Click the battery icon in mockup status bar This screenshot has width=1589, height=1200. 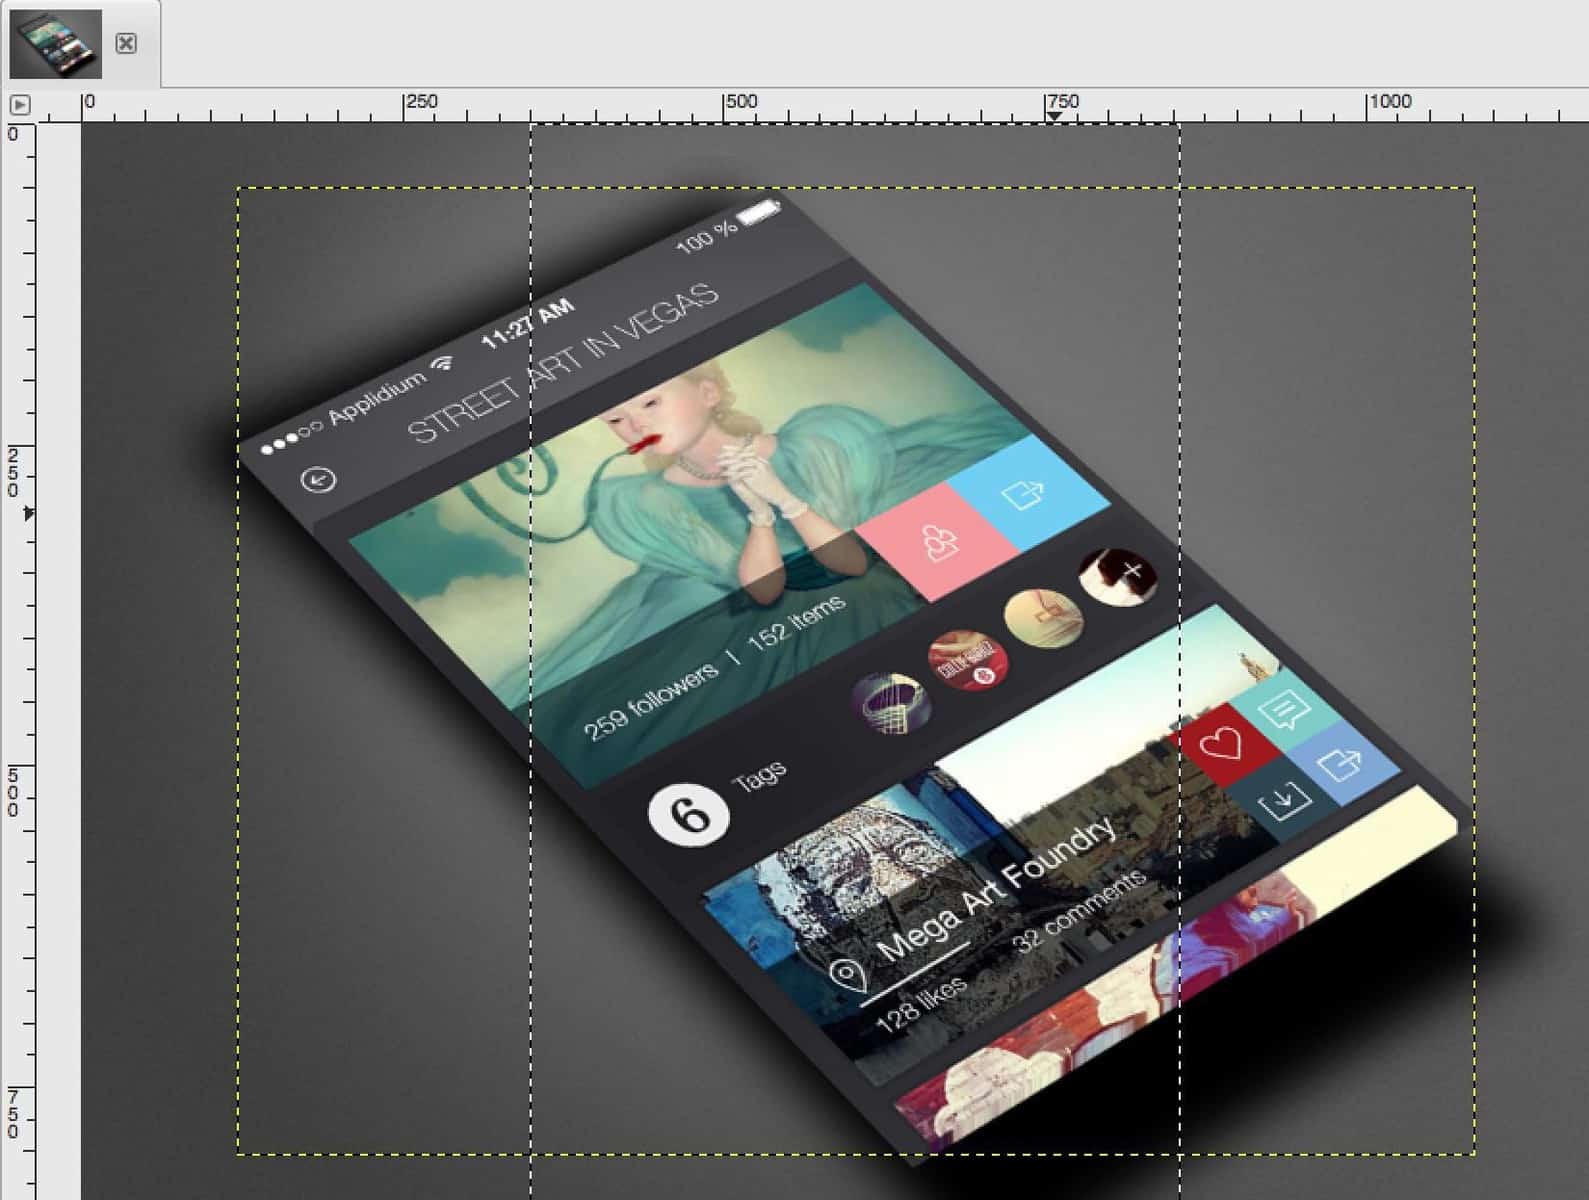coord(759,212)
